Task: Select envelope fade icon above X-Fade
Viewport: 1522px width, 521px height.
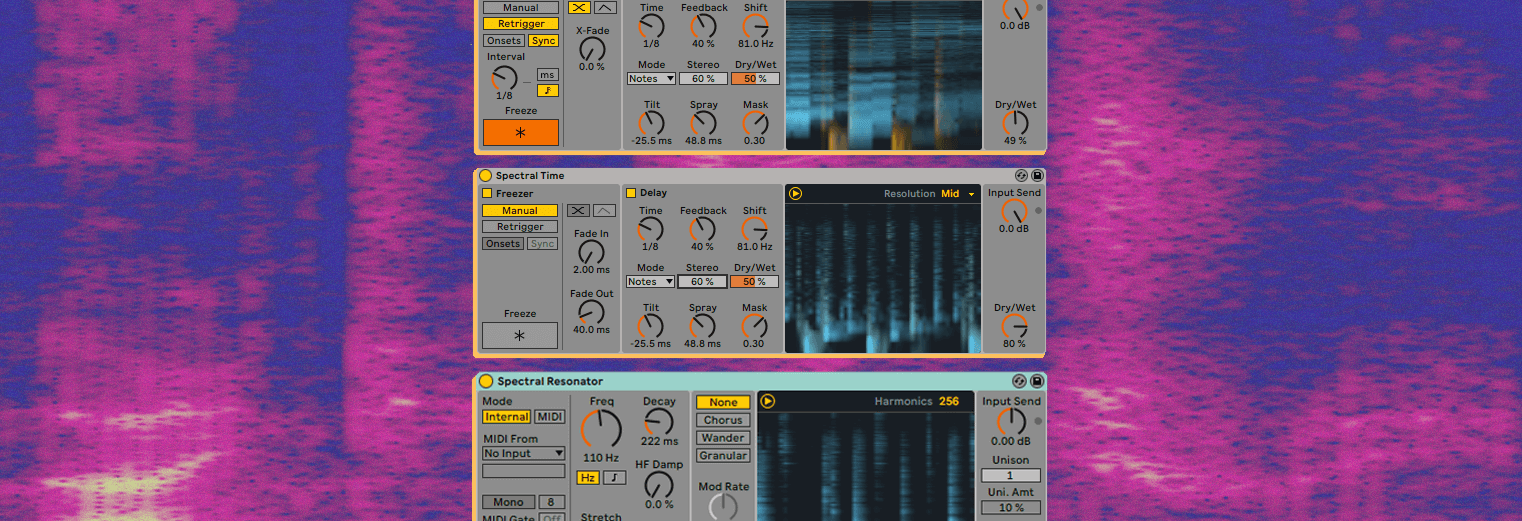Action: point(605,7)
